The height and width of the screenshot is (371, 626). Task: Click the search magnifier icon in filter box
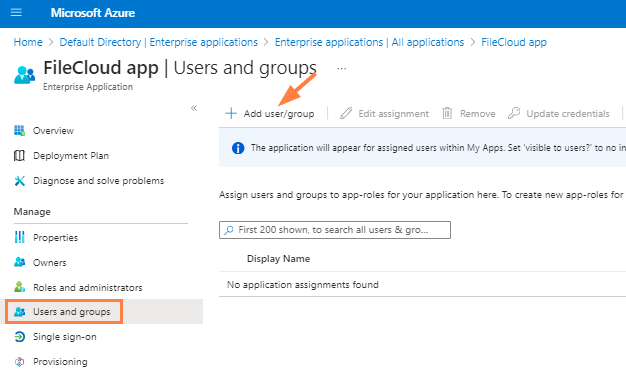click(229, 230)
